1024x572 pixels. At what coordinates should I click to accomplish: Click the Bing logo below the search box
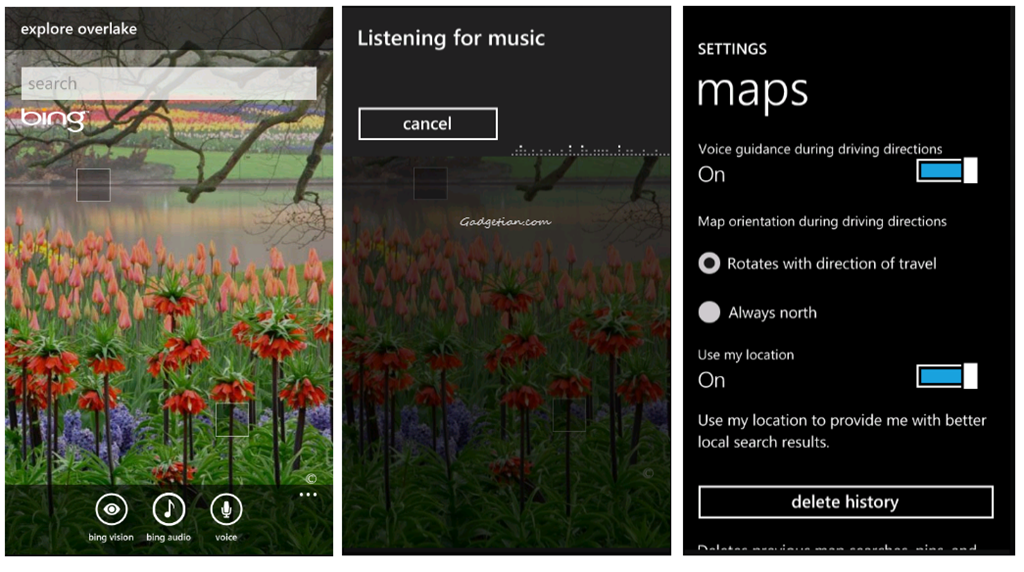53,119
